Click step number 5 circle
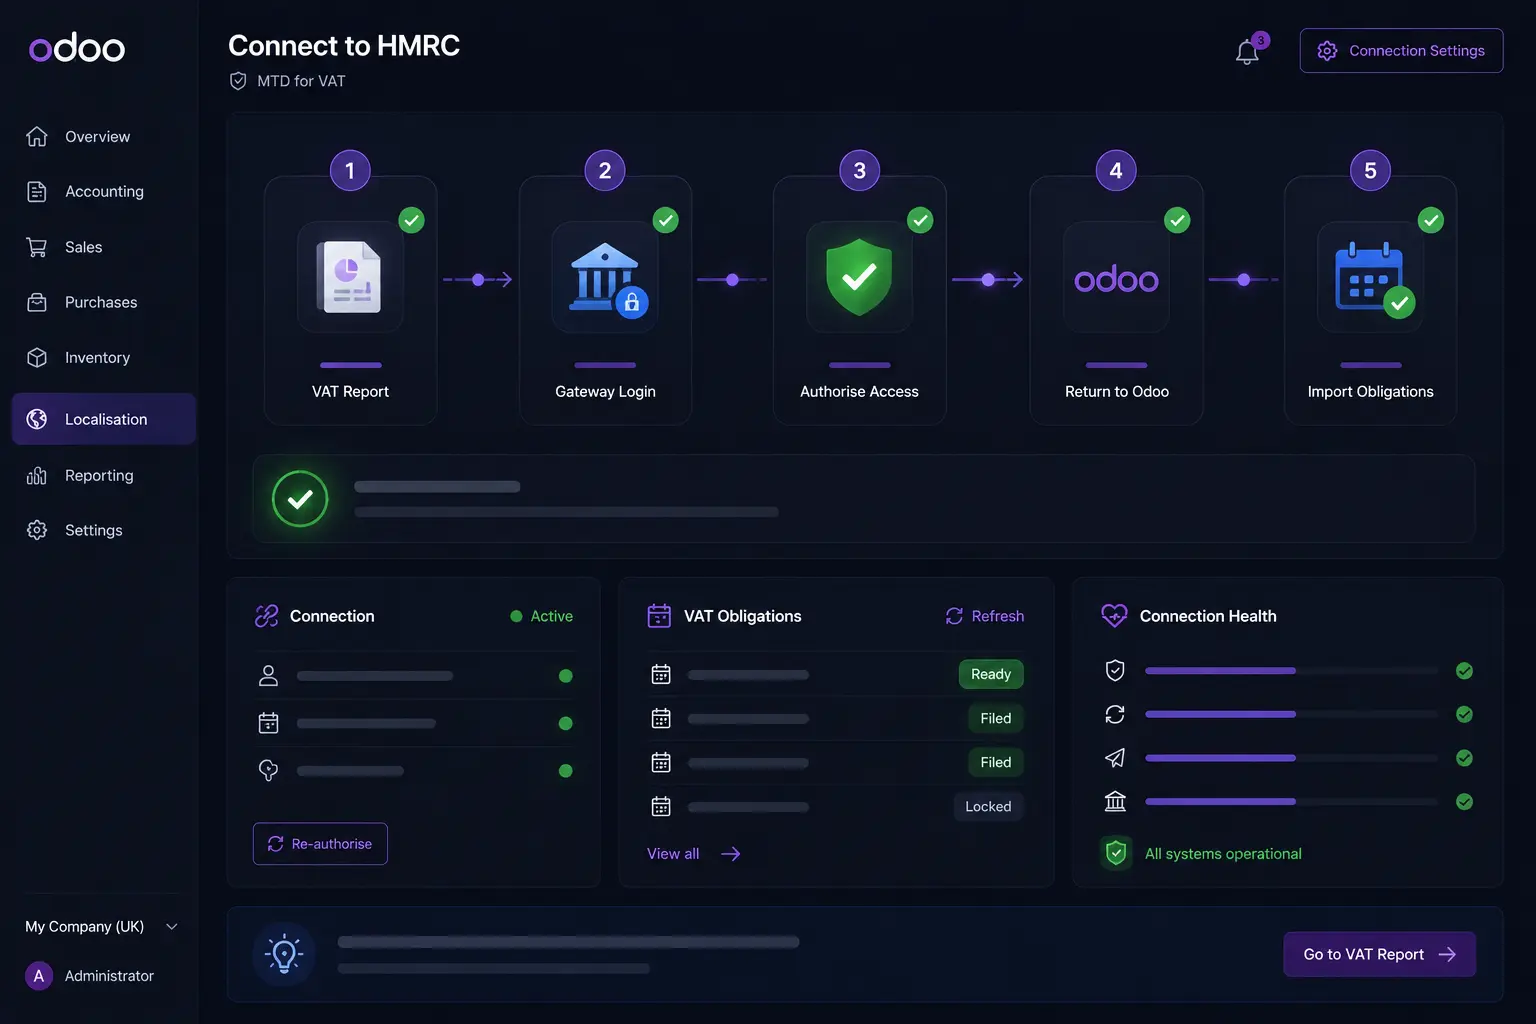This screenshot has width=1536, height=1024. (x=1370, y=171)
